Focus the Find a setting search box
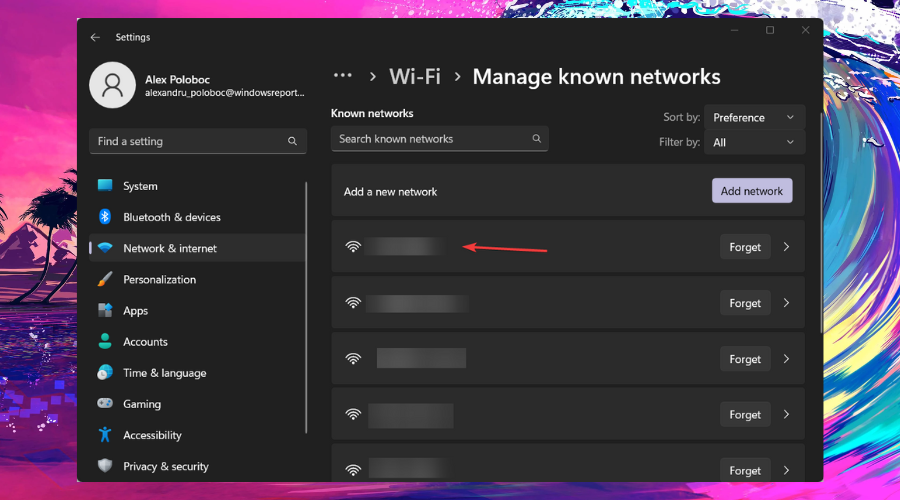 pyautogui.click(x=197, y=141)
